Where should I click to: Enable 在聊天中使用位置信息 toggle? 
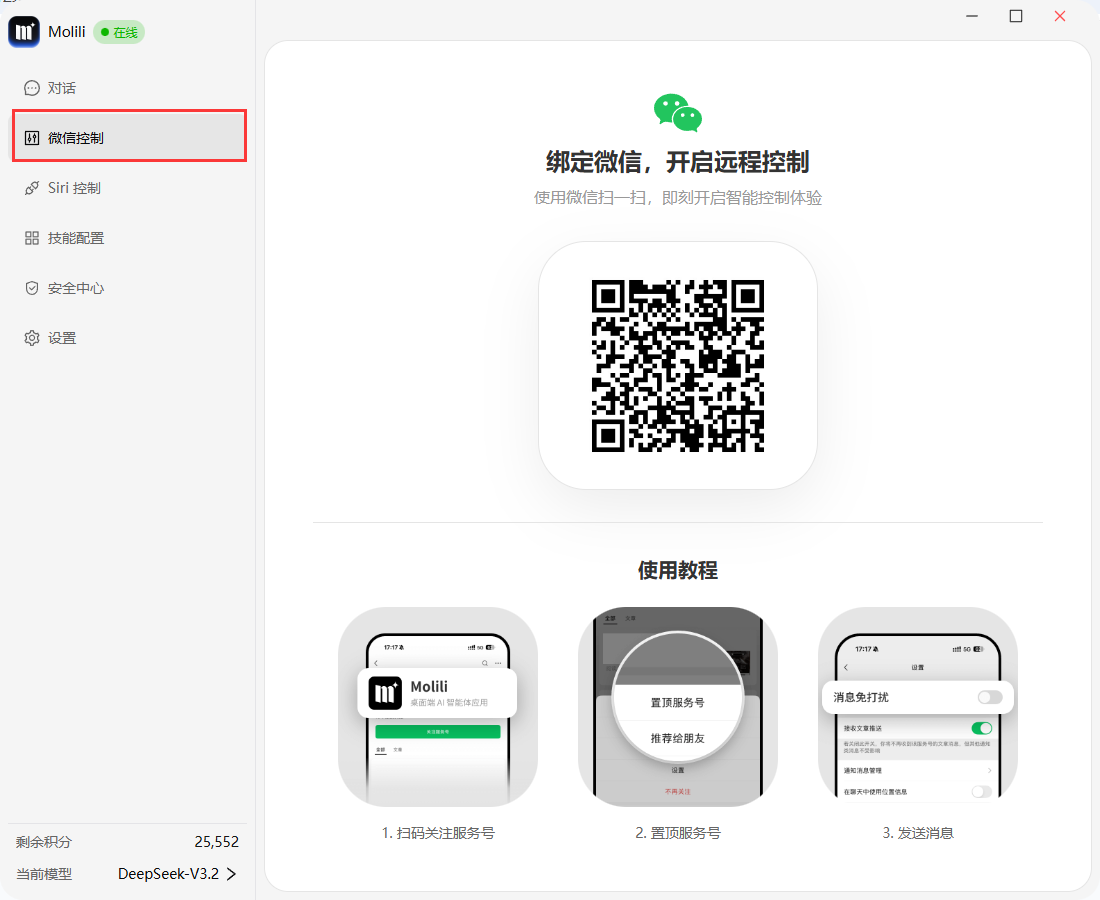(981, 792)
